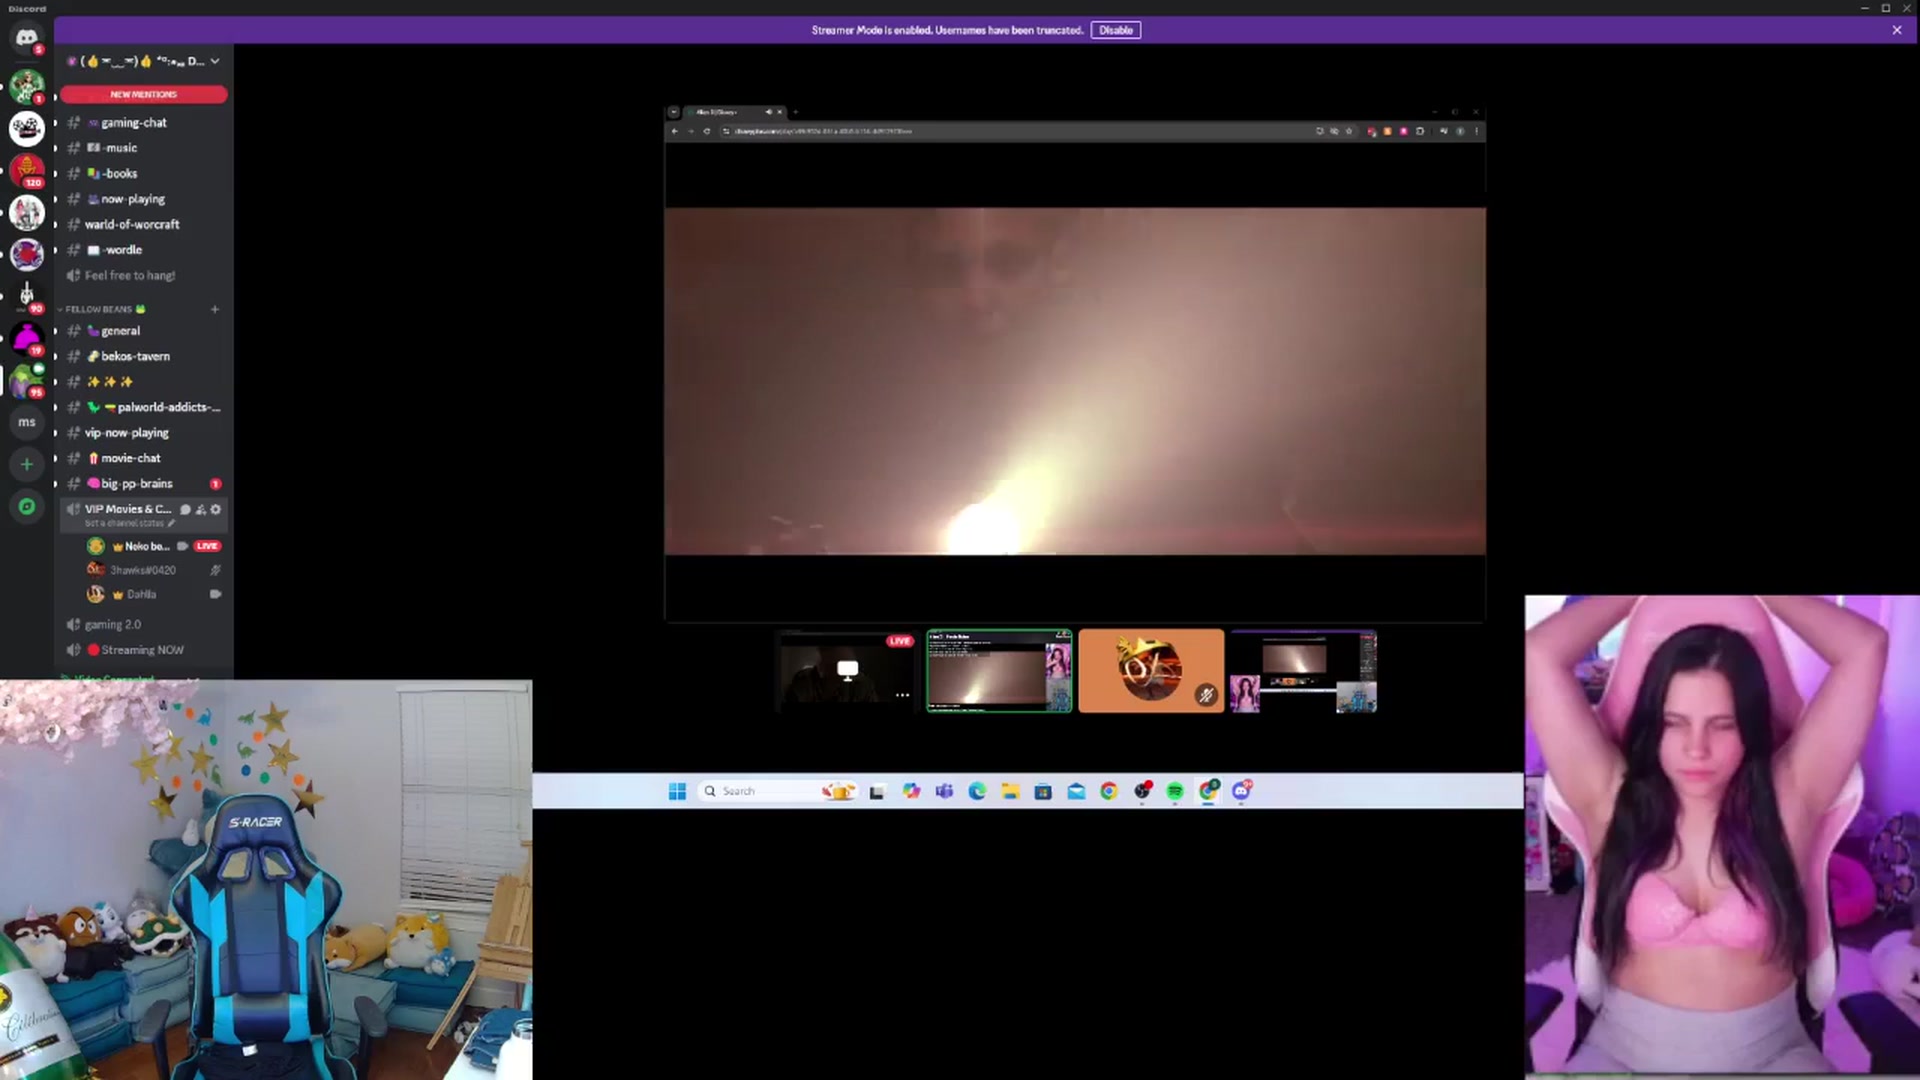Click invite people icon on VIP Movies channel

[201, 509]
